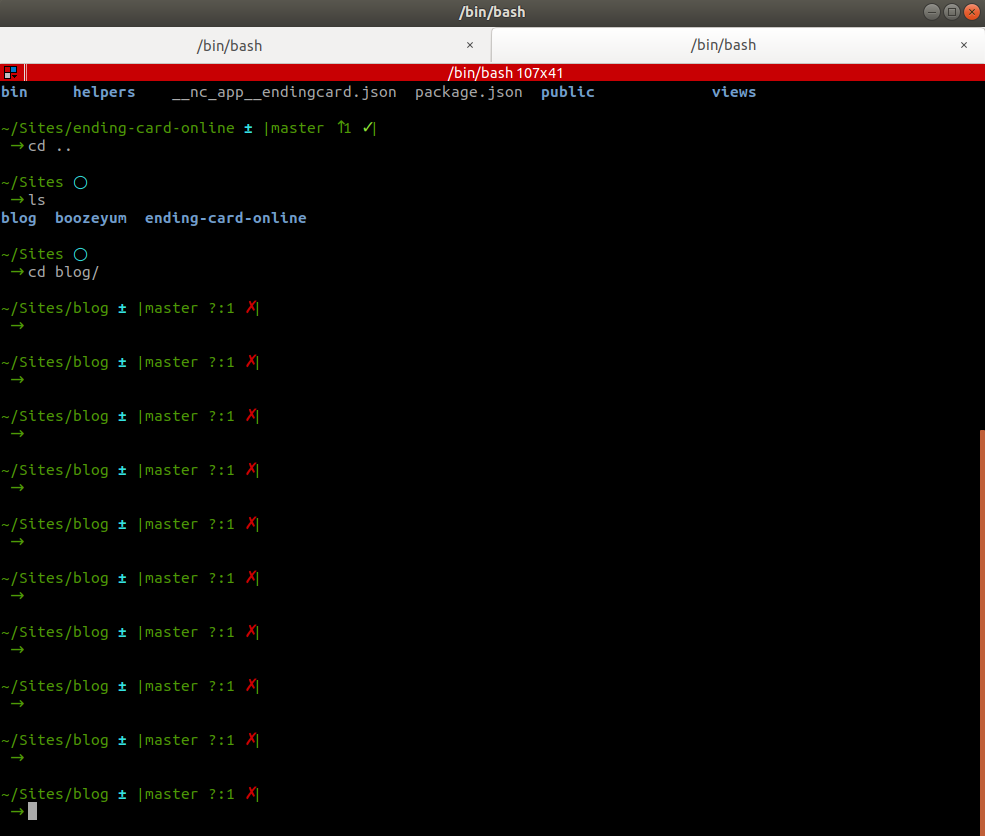
Task: Click 'package.json' in the file listing
Action: click(x=469, y=92)
